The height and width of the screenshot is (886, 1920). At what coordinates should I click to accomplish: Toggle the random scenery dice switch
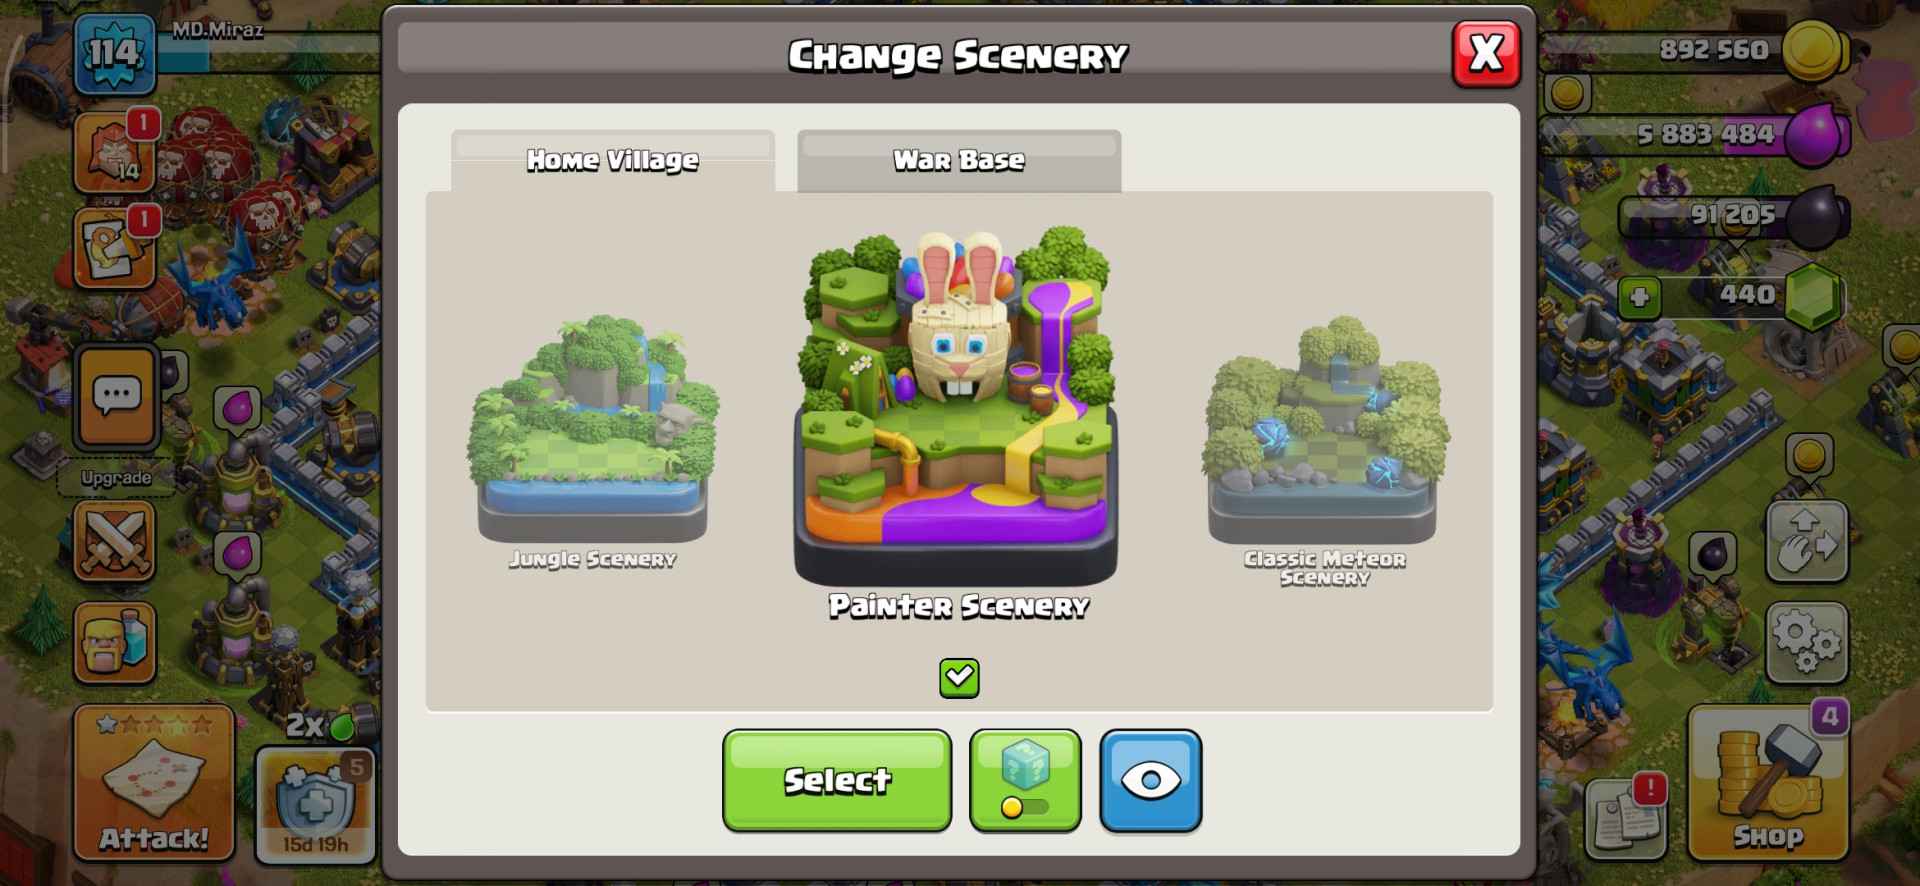pos(1025,780)
